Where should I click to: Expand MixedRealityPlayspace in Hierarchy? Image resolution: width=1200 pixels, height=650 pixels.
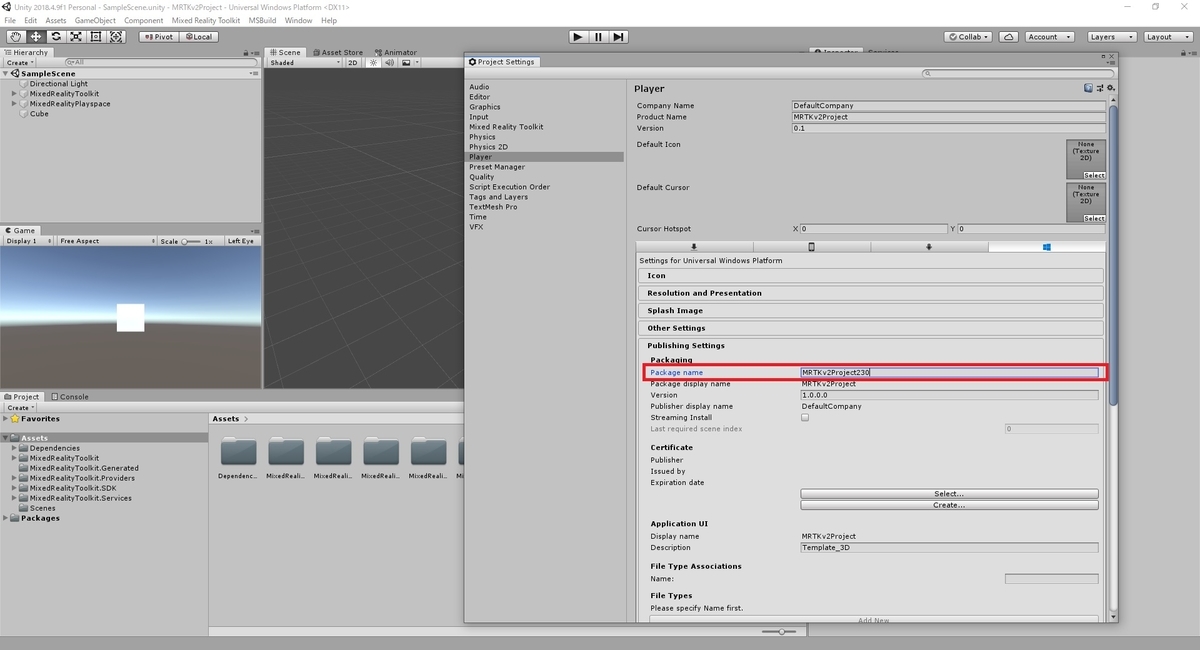[x=14, y=104]
